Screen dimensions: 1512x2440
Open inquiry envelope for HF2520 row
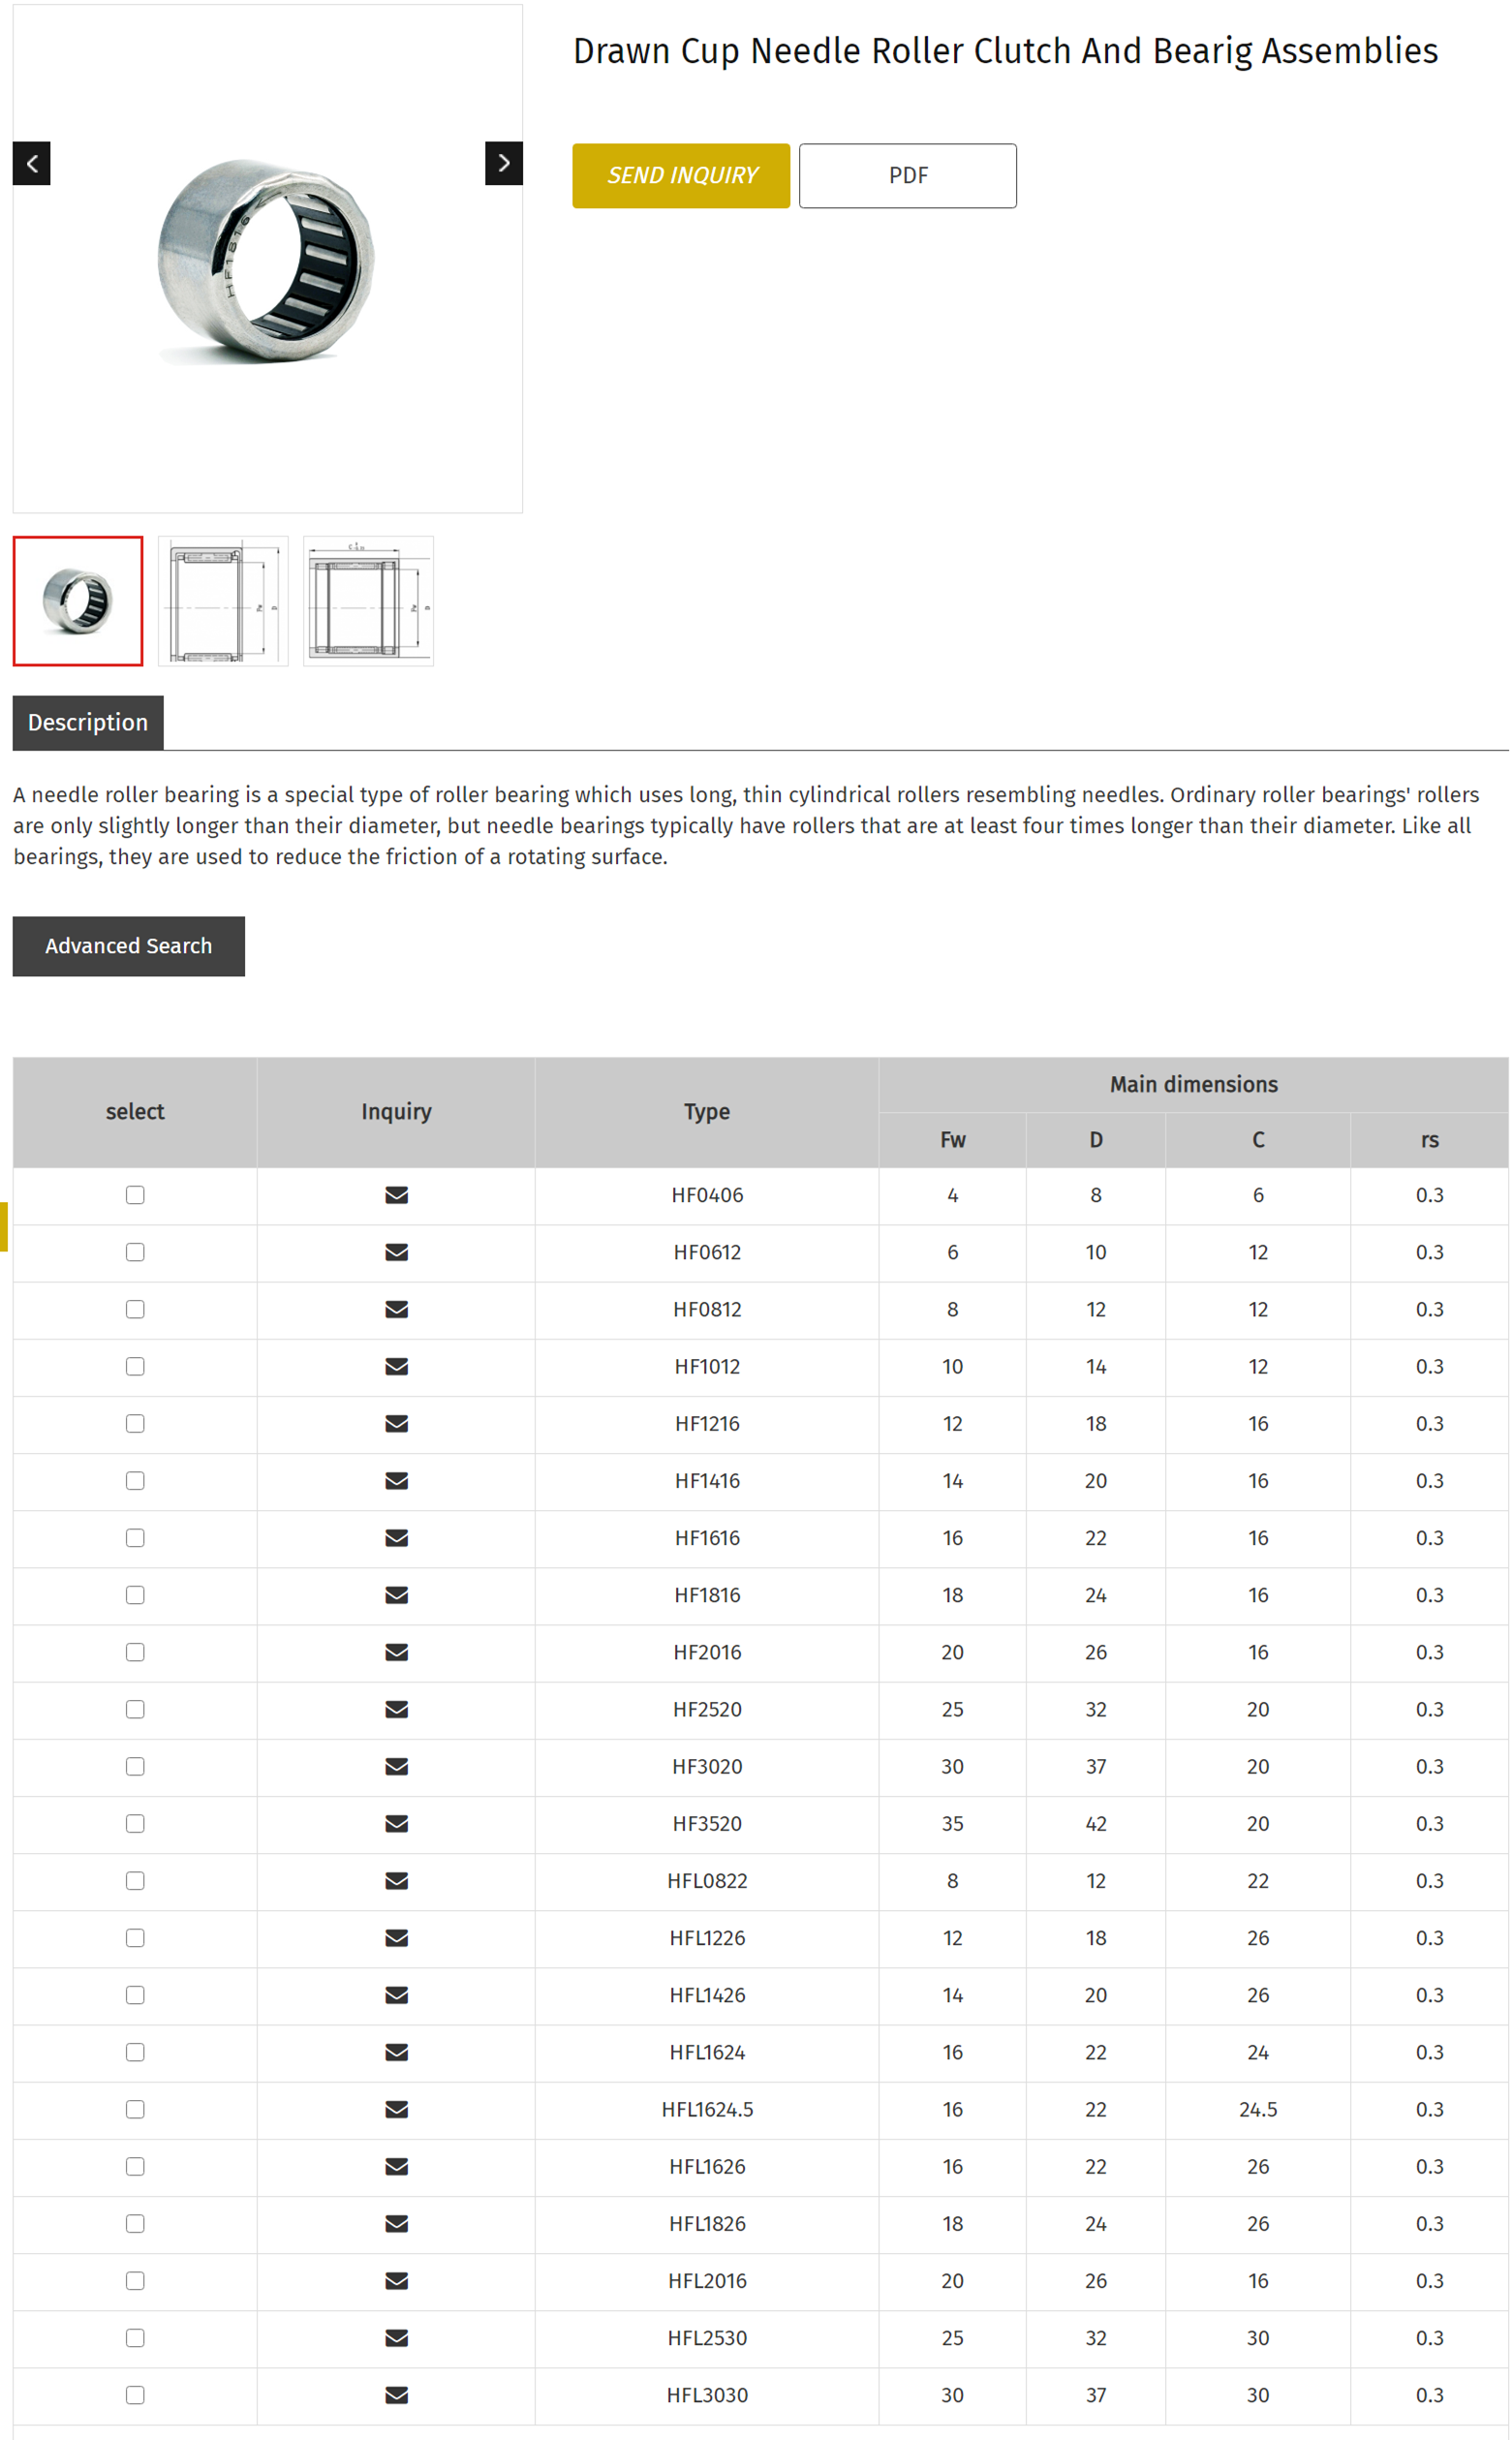(396, 1709)
